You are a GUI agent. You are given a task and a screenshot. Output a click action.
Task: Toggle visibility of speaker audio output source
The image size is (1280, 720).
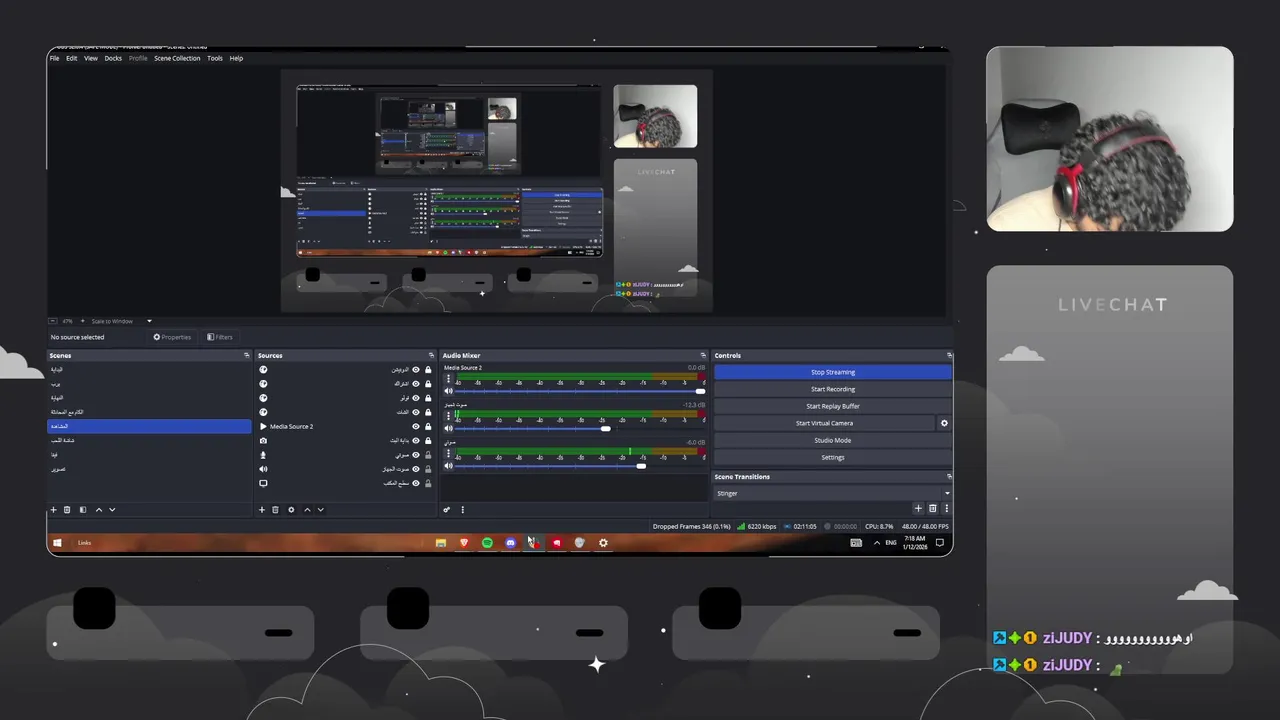[x=416, y=469]
